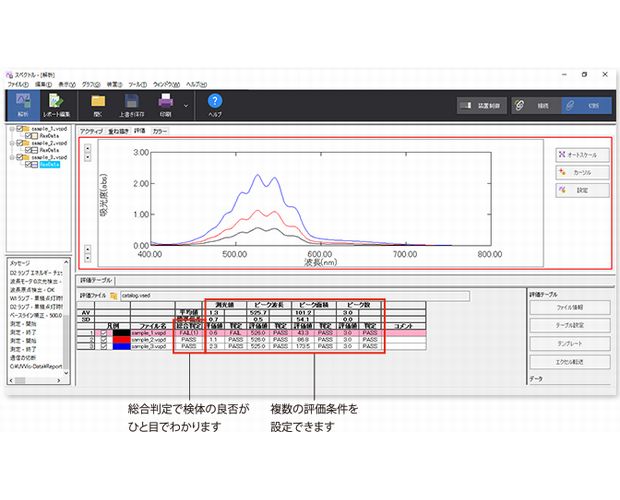This screenshot has width=620, height=500.
Task: Open the 表示(V) menu
Action: 67,85
